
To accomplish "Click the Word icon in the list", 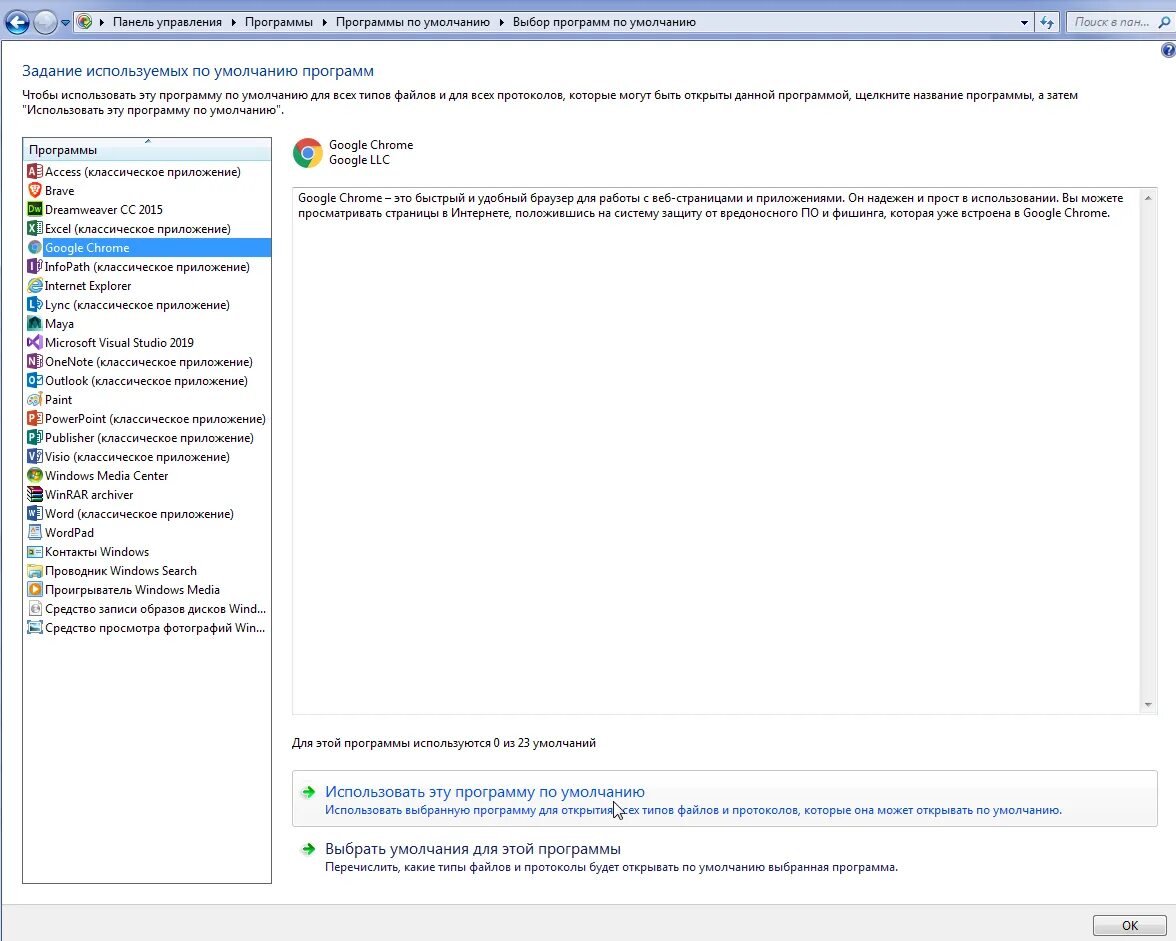I will 34,514.
